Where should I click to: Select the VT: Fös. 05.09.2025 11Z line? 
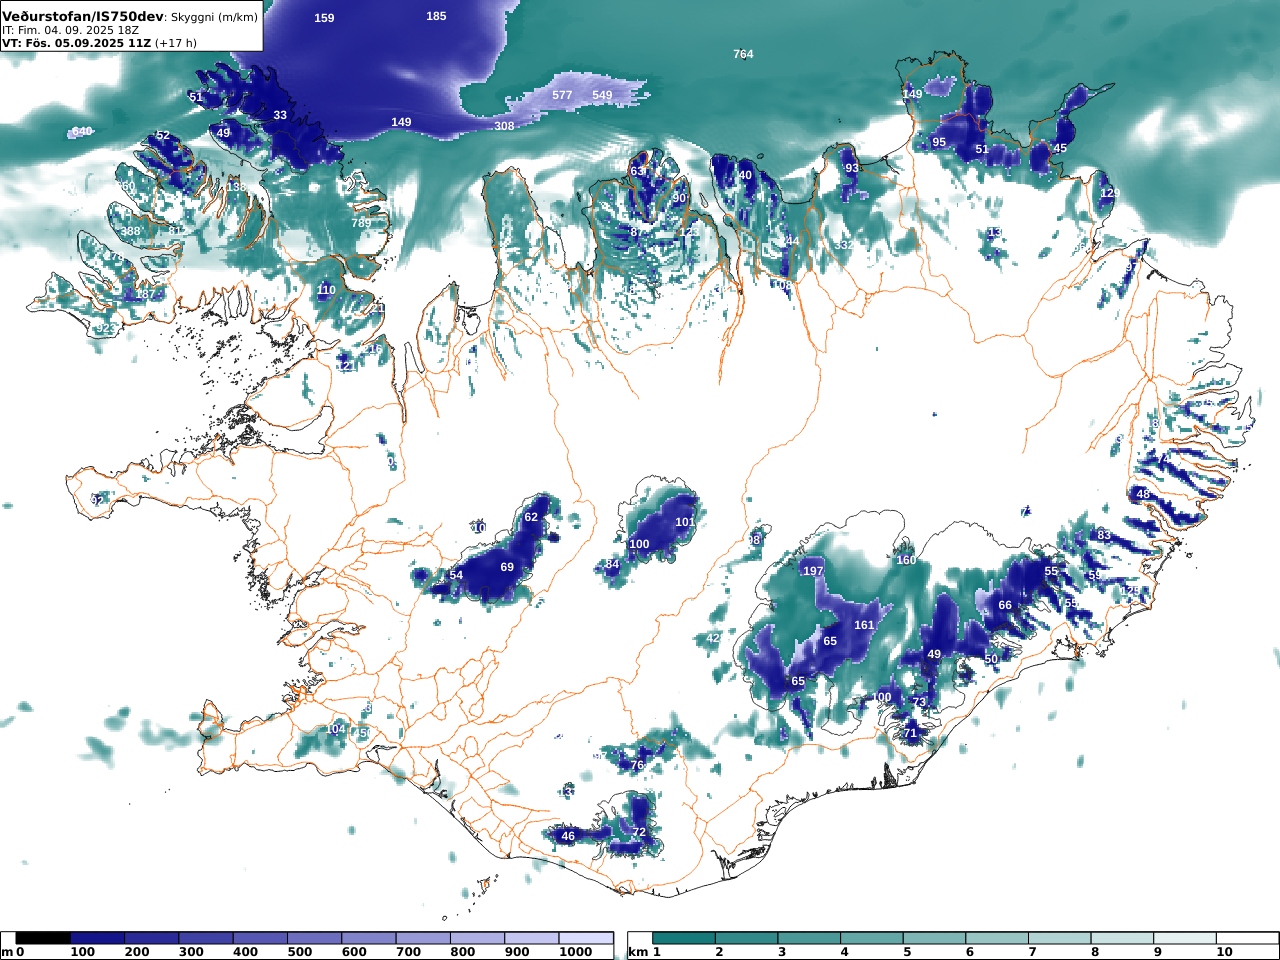click(76, 44)
